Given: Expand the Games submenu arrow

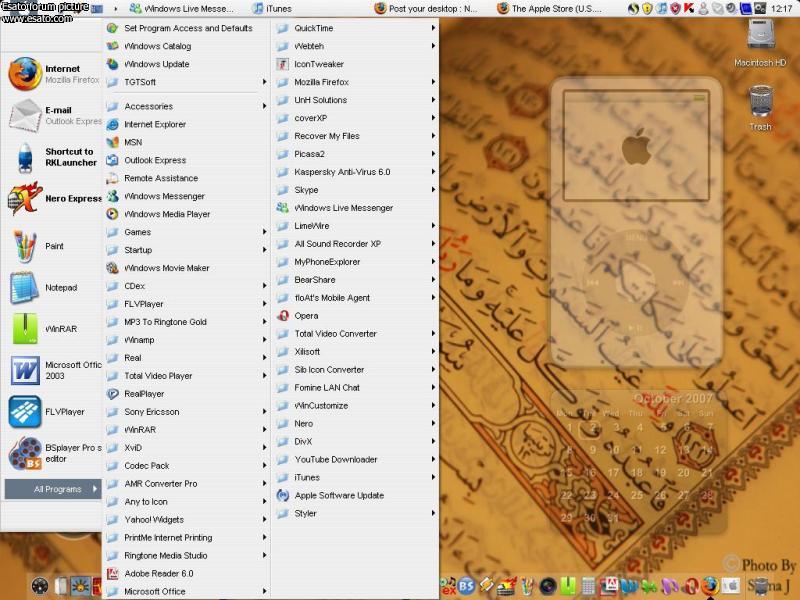Looking at the screenshot, I should pyautogui.click(x=264, y=232).
